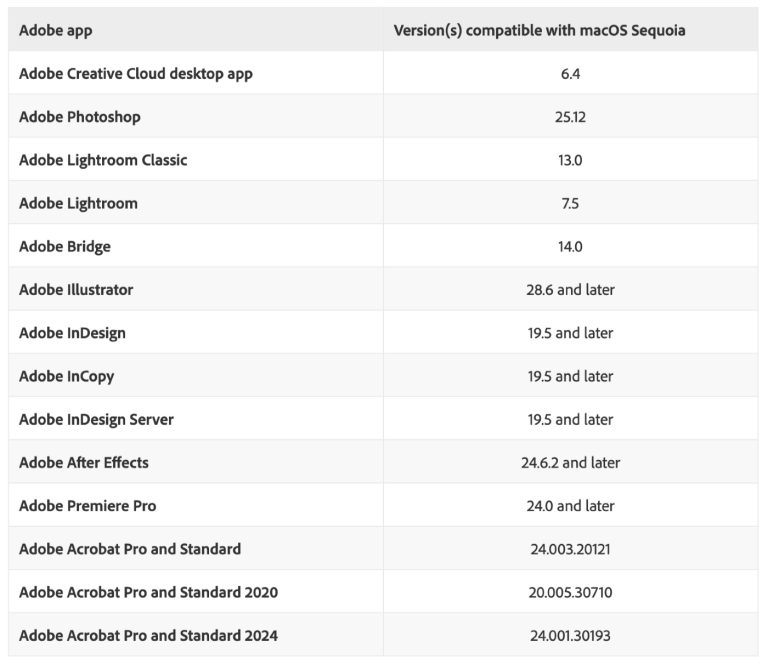Click the Adobe InCopy table cell

click(67, 376)
